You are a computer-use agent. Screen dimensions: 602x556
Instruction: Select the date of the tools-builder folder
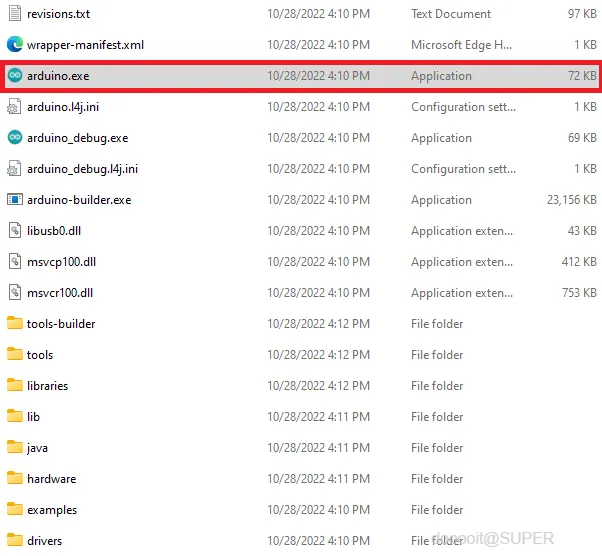click(319, 324)
